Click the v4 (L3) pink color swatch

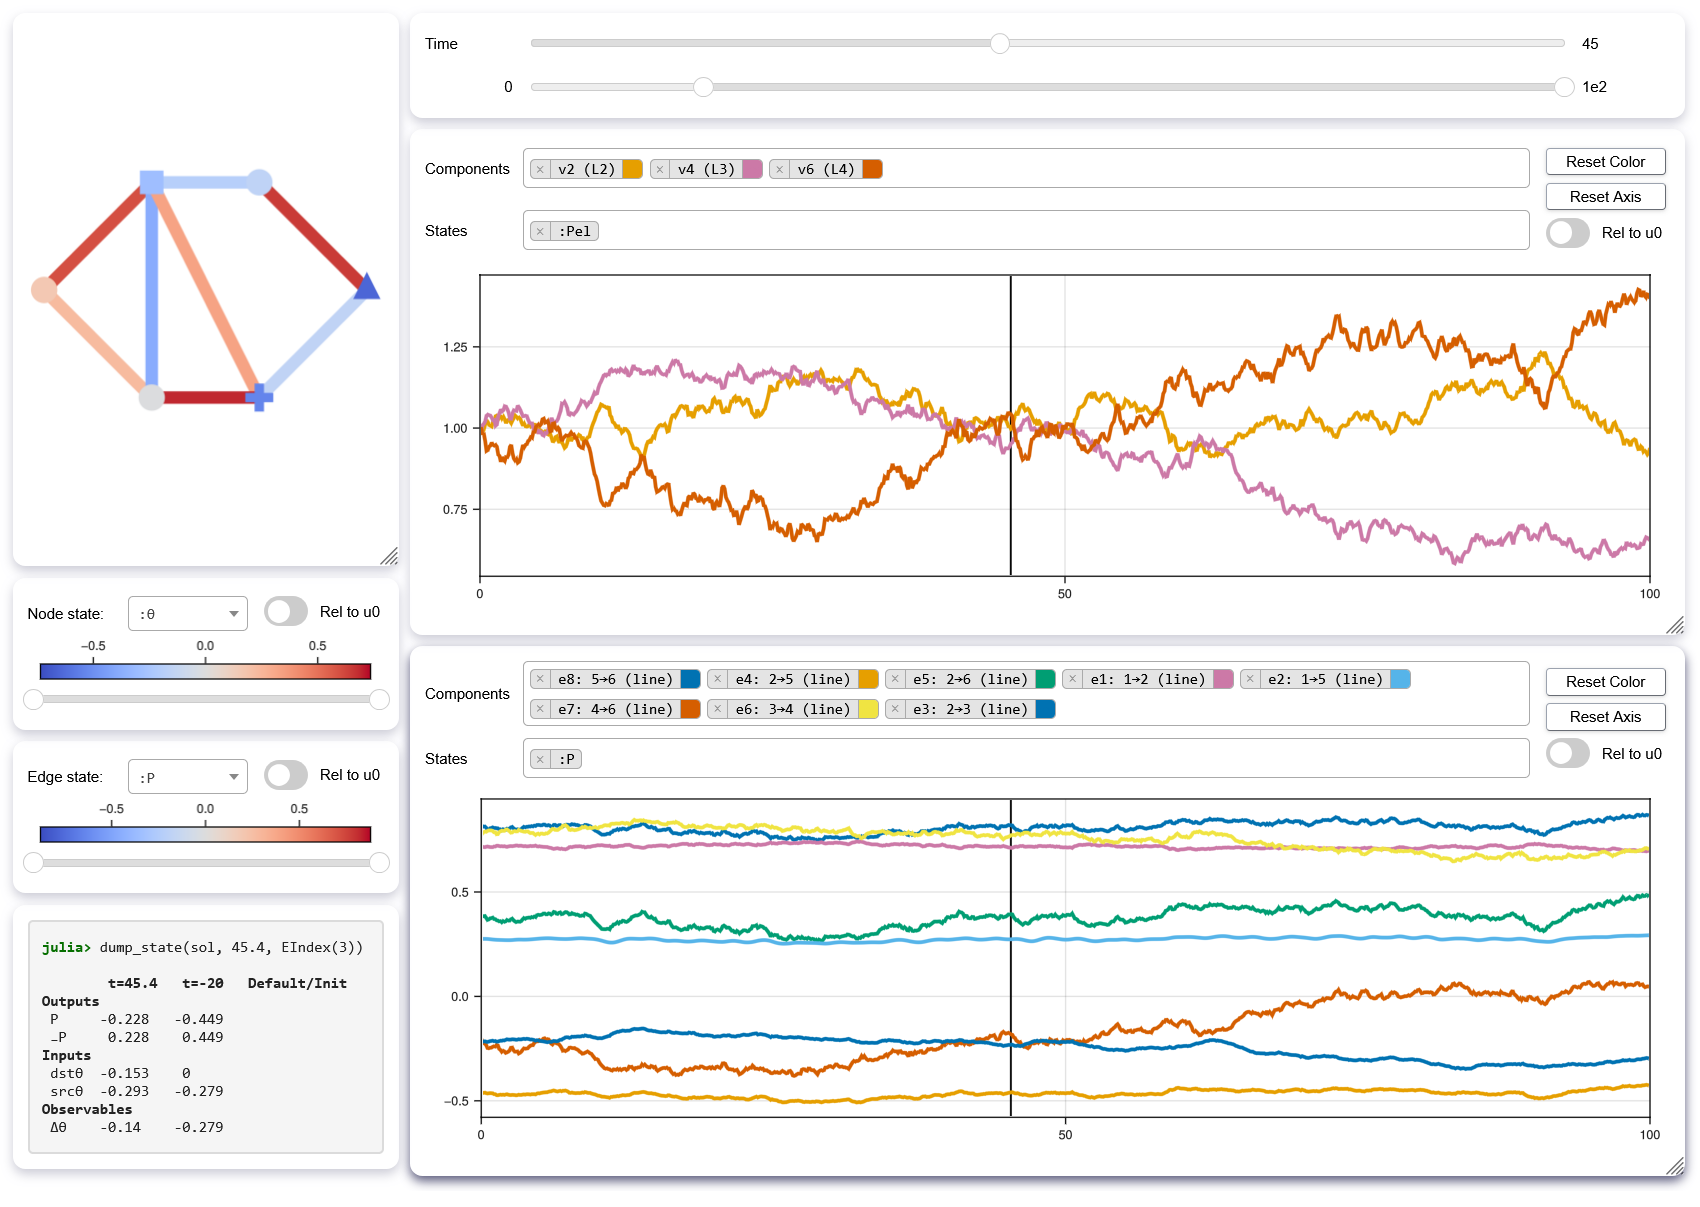click(x=752, y=170)
